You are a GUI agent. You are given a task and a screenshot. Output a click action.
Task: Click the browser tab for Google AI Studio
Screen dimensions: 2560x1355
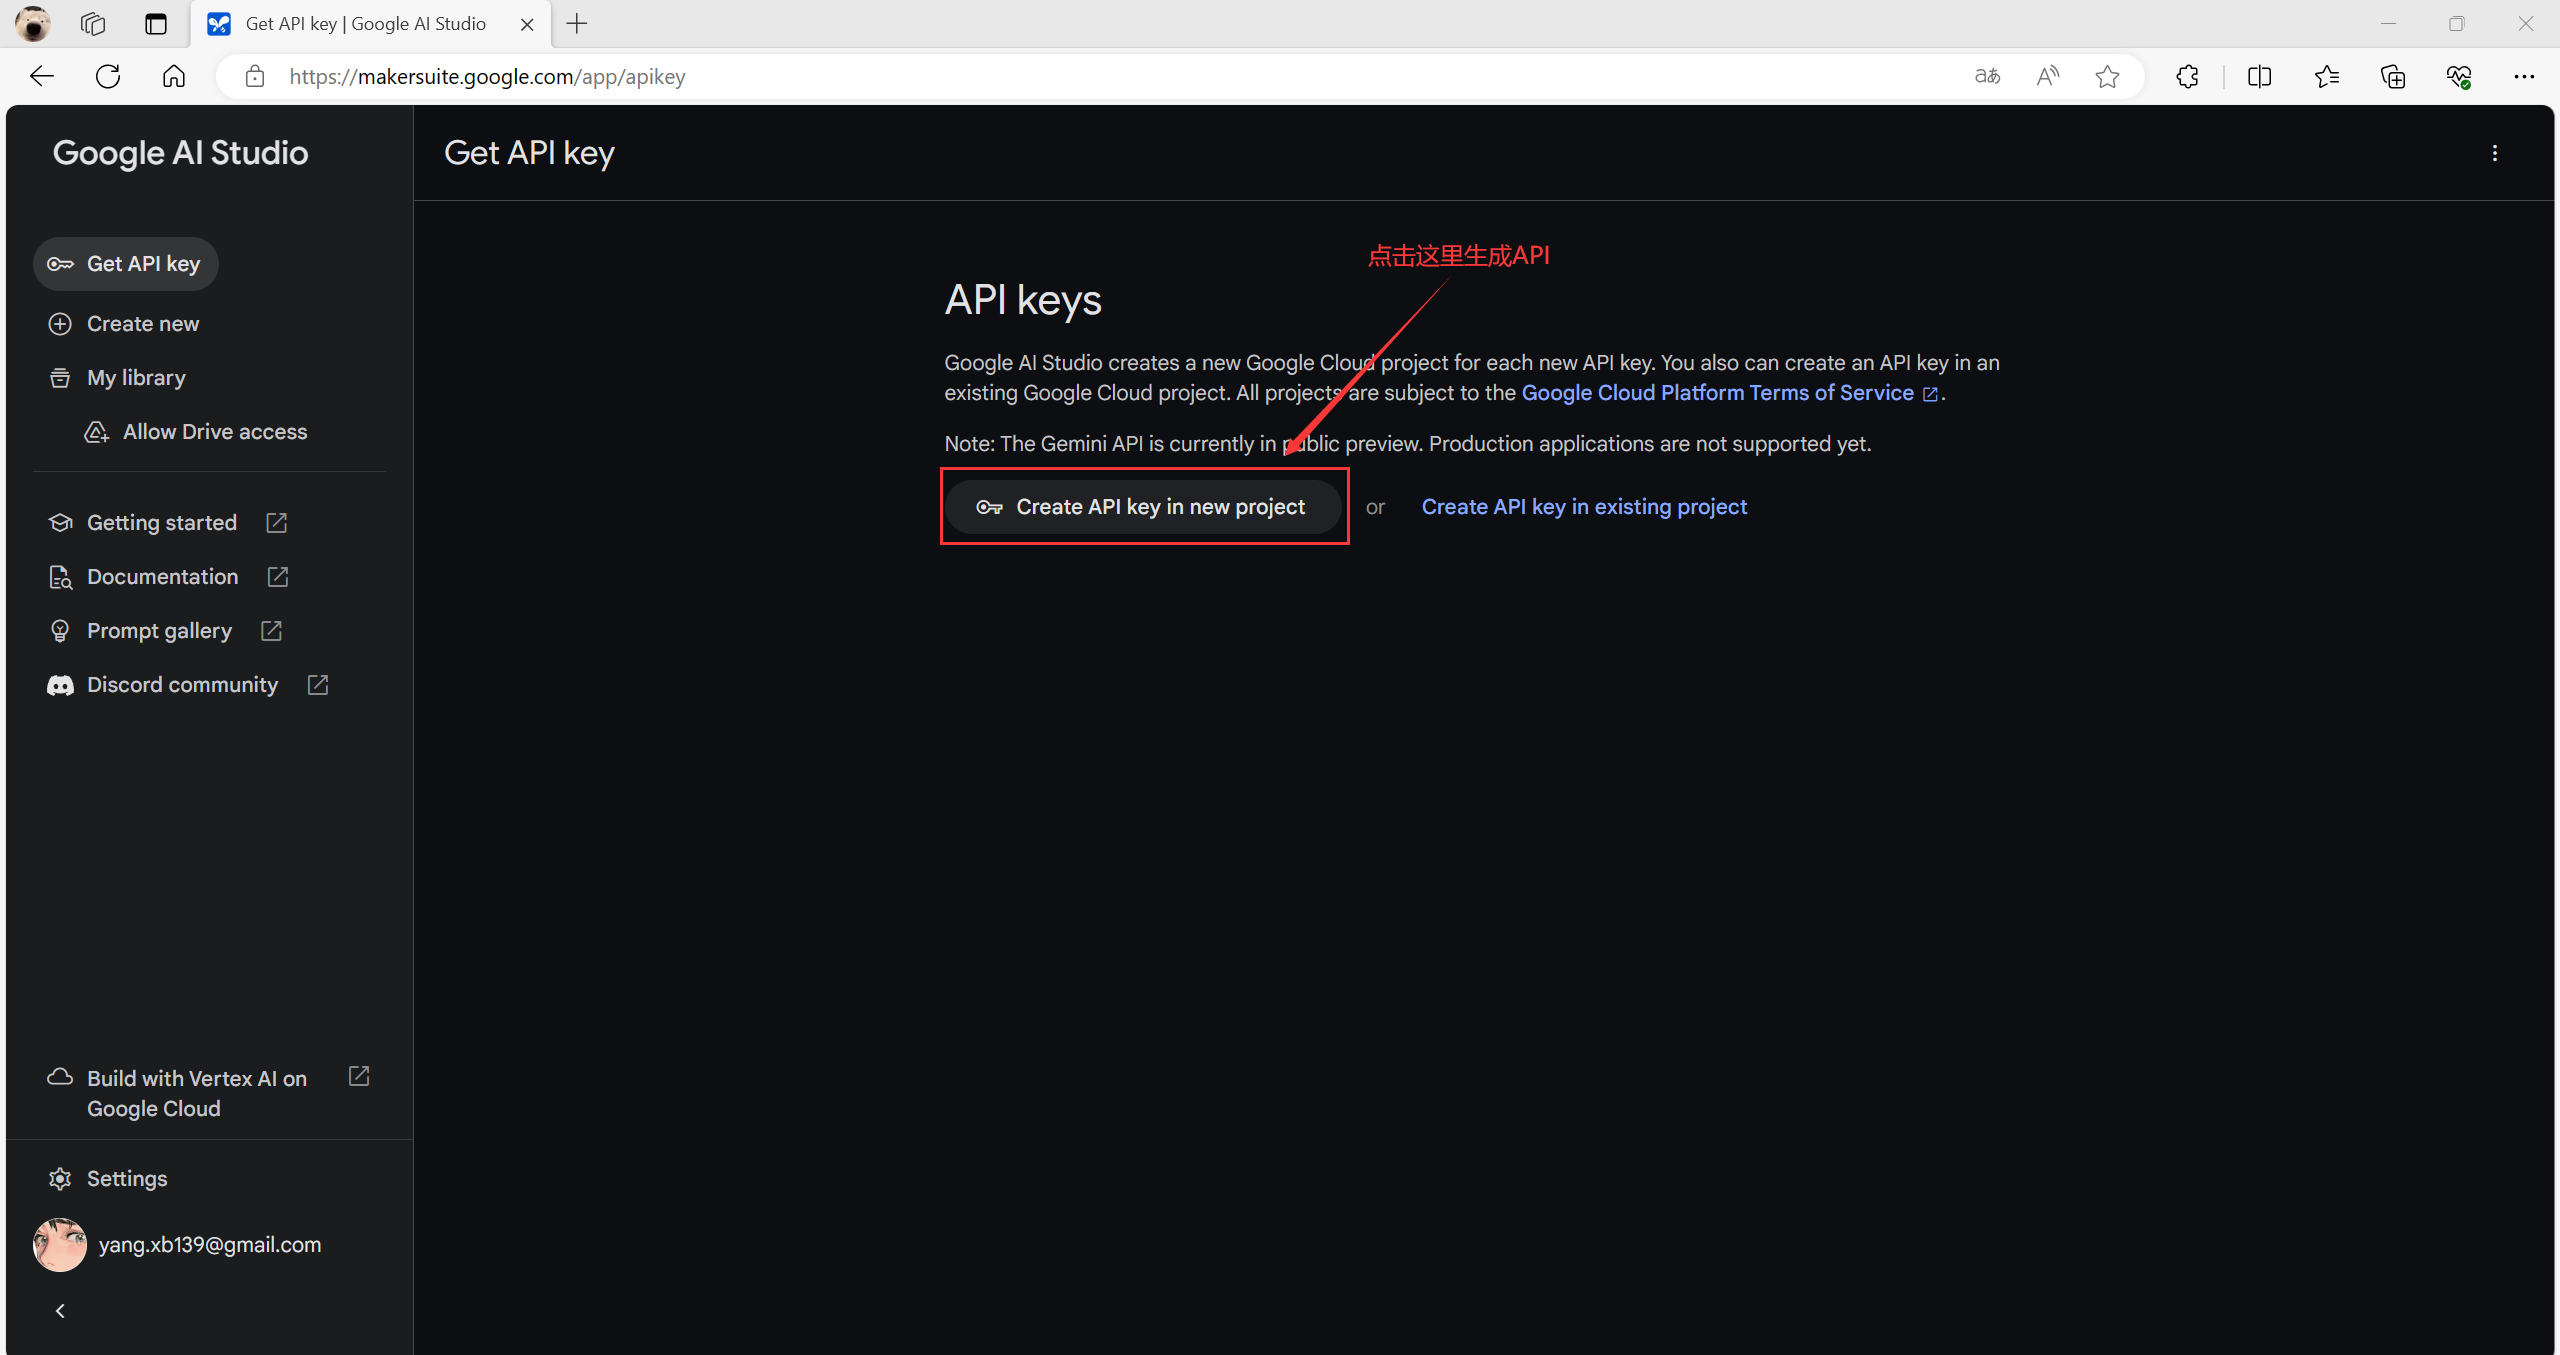366,24
